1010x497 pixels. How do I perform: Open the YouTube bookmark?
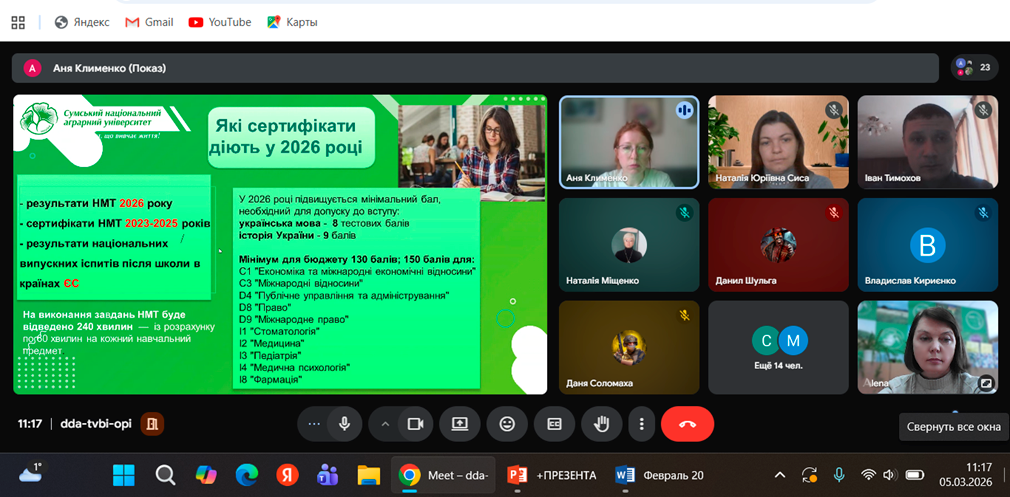pos(219,21)
